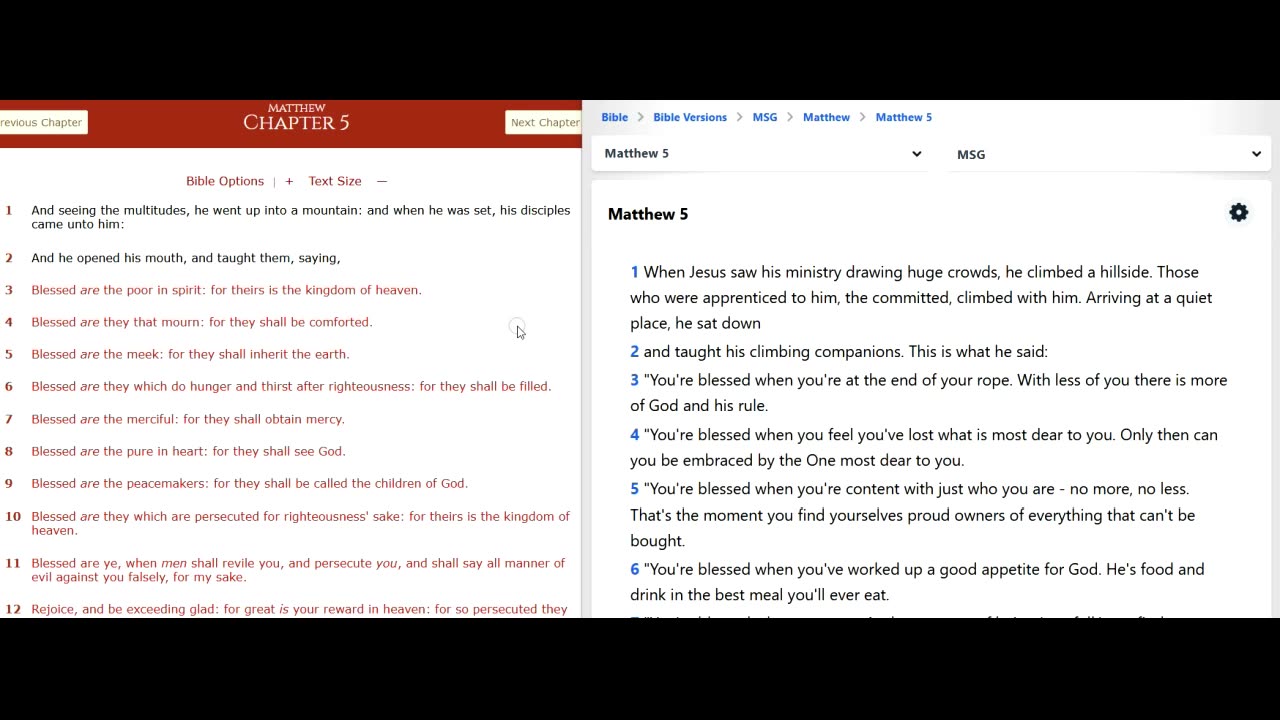Open Bible Options
This screenshot has width=1280, height=720.
coord(225,181)
